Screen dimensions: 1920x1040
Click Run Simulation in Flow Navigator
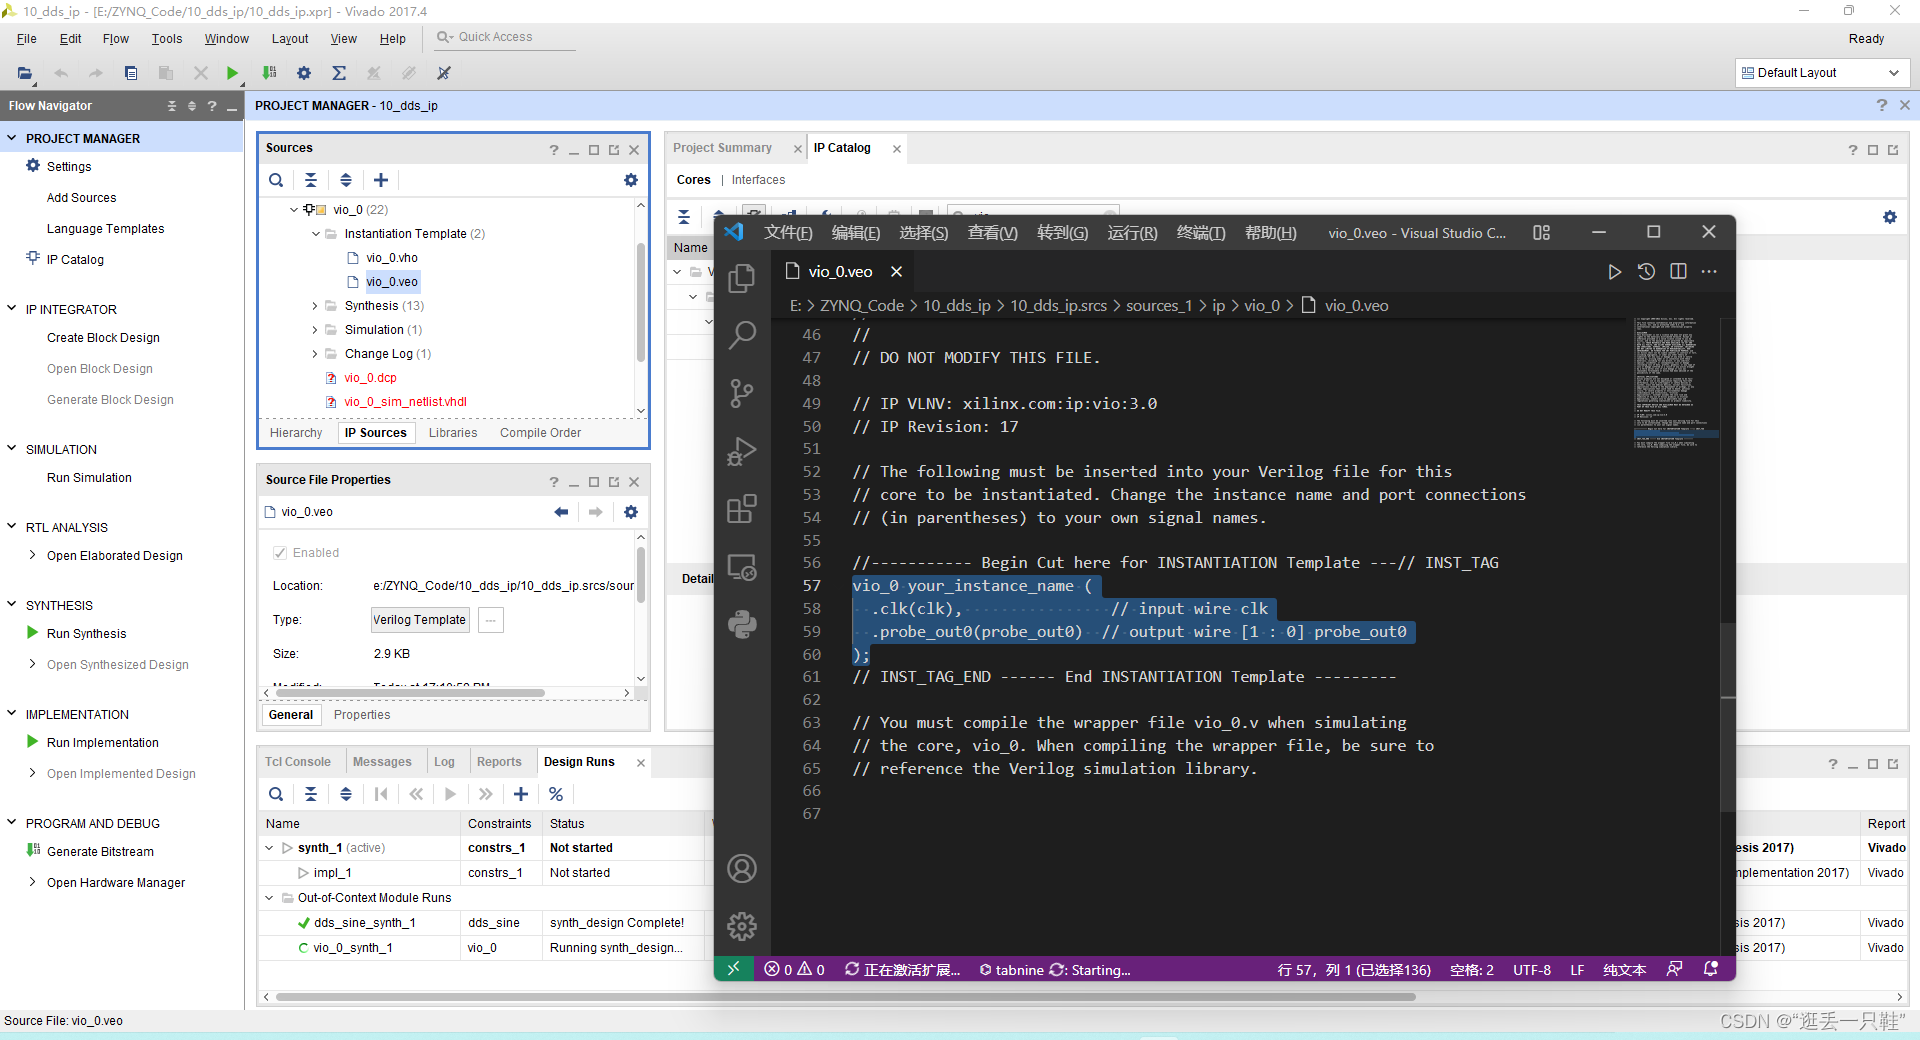(x=89, y=478)
